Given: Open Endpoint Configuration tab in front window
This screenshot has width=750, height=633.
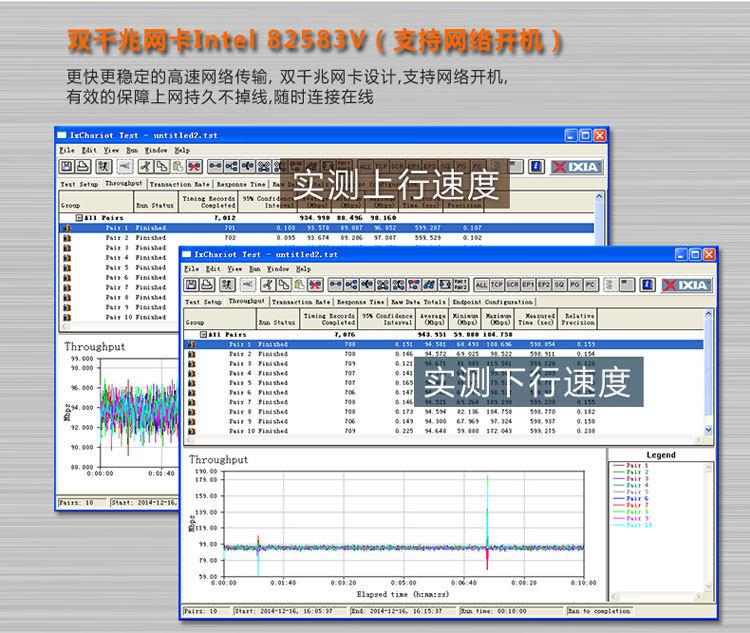Looking at the screenshot, I should coord(492,302).
